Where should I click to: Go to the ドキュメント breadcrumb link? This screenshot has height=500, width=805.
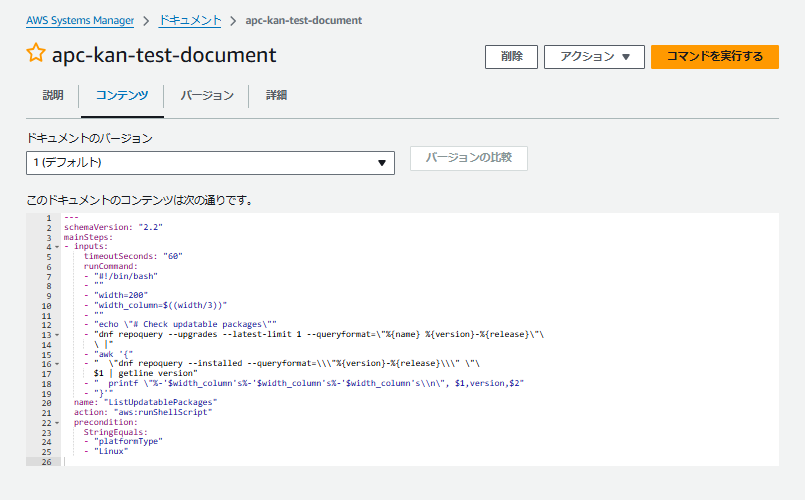click(190, 21)
